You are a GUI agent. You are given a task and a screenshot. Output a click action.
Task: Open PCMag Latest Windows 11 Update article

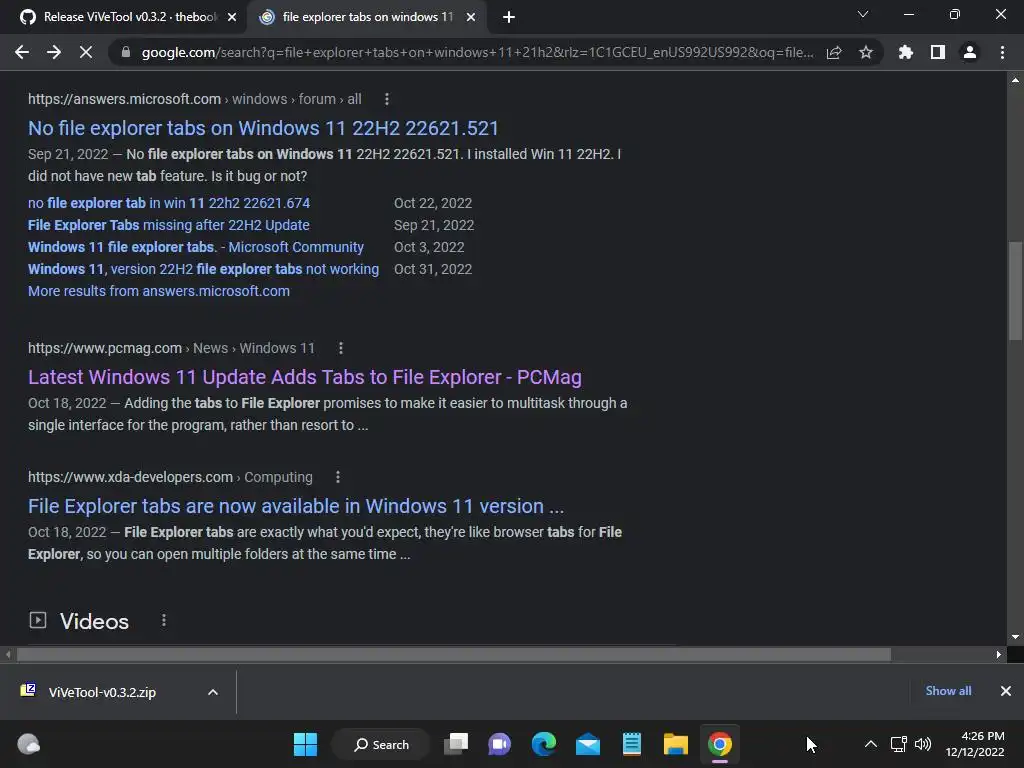(x=304, y=377)
